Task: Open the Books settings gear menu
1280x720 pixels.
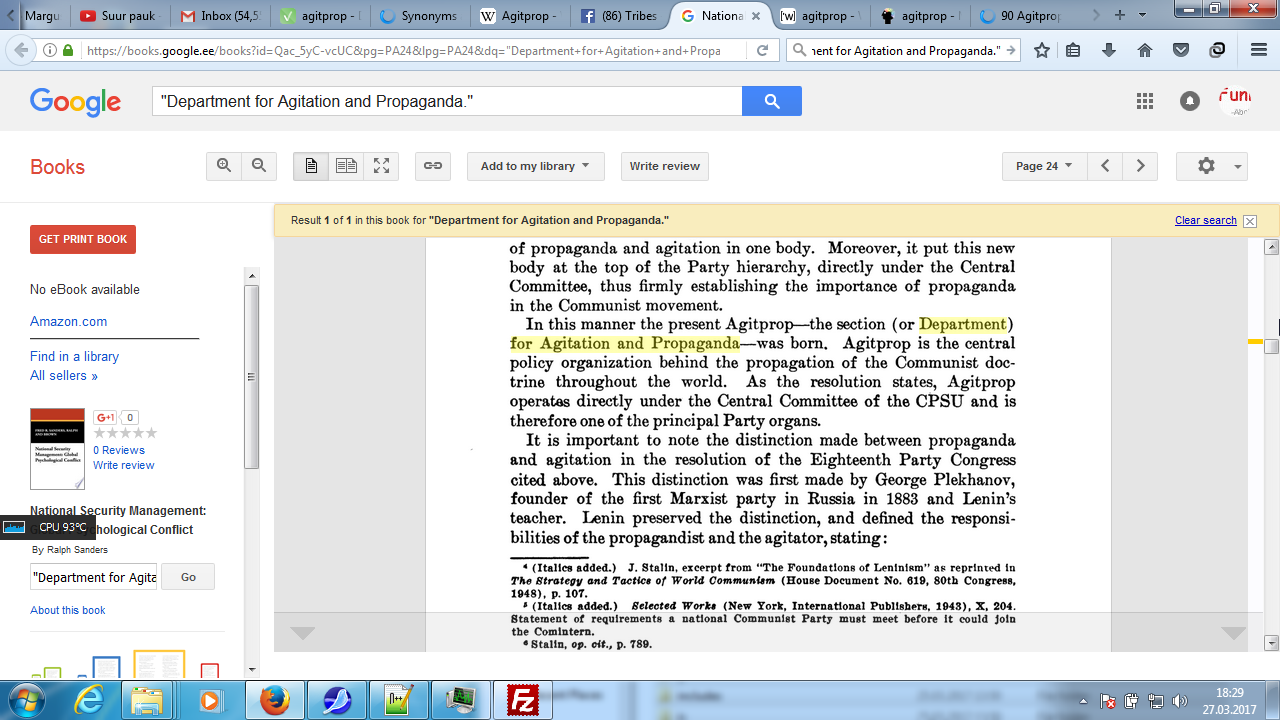Action: (1212, 166)
